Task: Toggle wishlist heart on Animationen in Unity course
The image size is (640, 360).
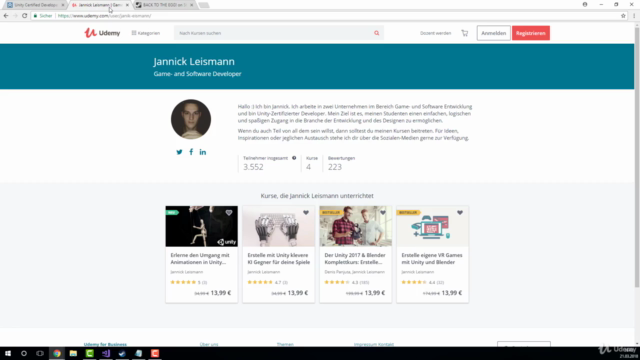Action: [229, 213]
